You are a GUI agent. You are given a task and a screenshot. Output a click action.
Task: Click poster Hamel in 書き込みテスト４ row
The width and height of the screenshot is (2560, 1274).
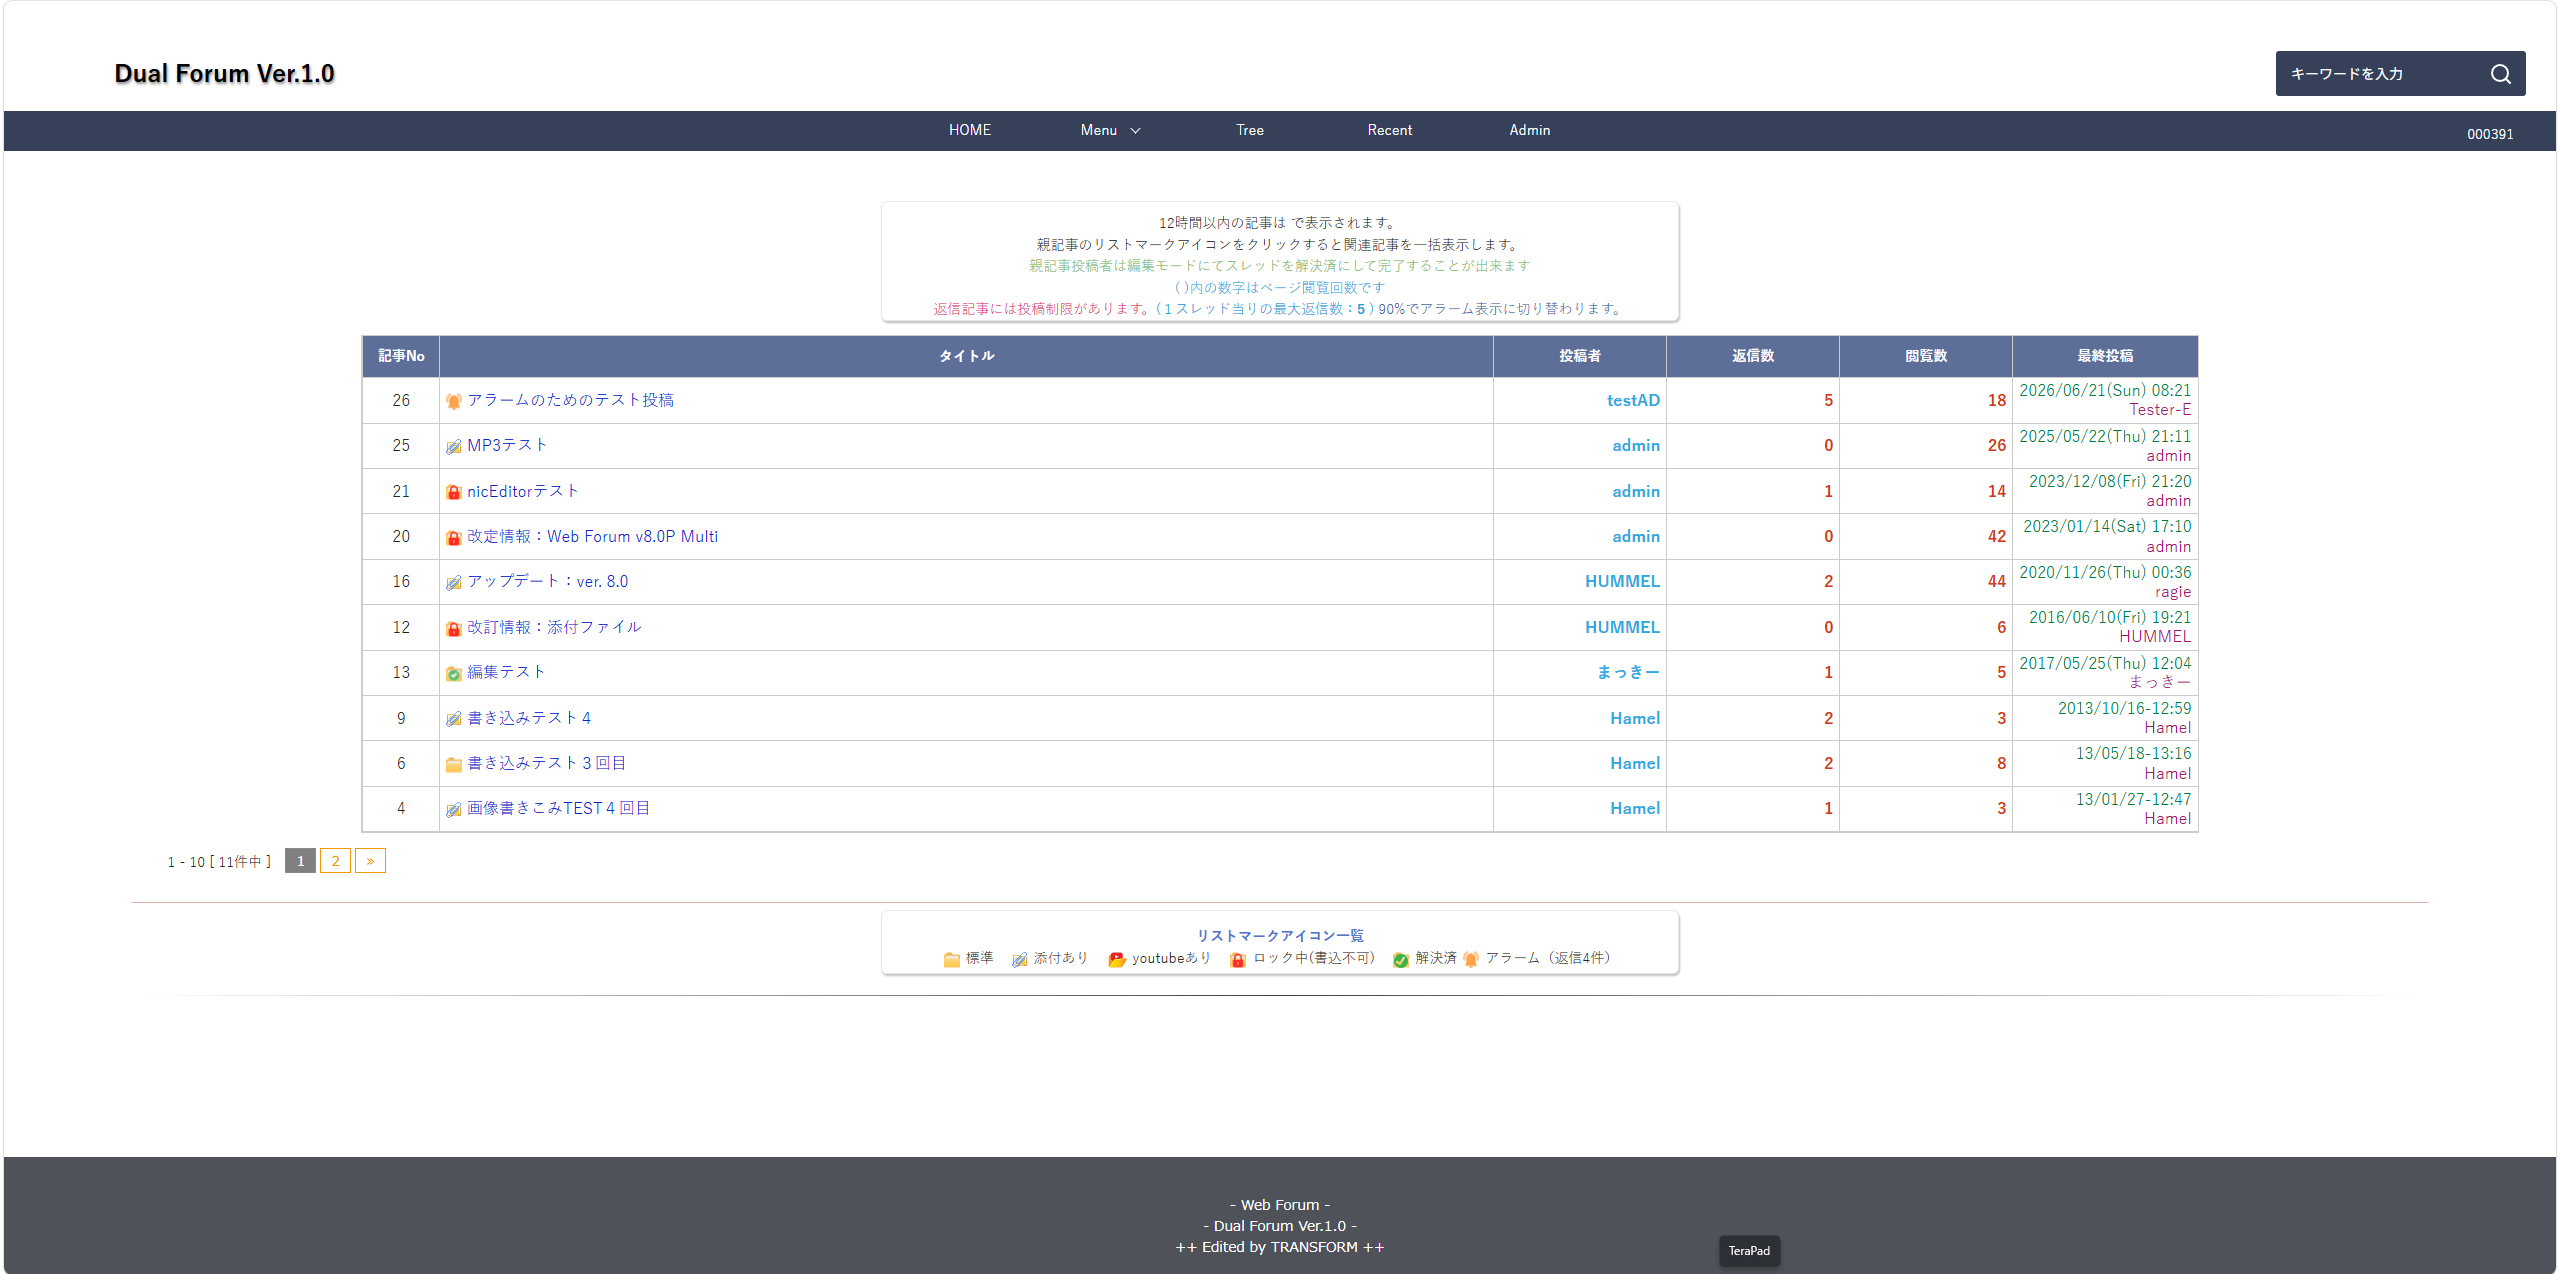coord(1635,718)
